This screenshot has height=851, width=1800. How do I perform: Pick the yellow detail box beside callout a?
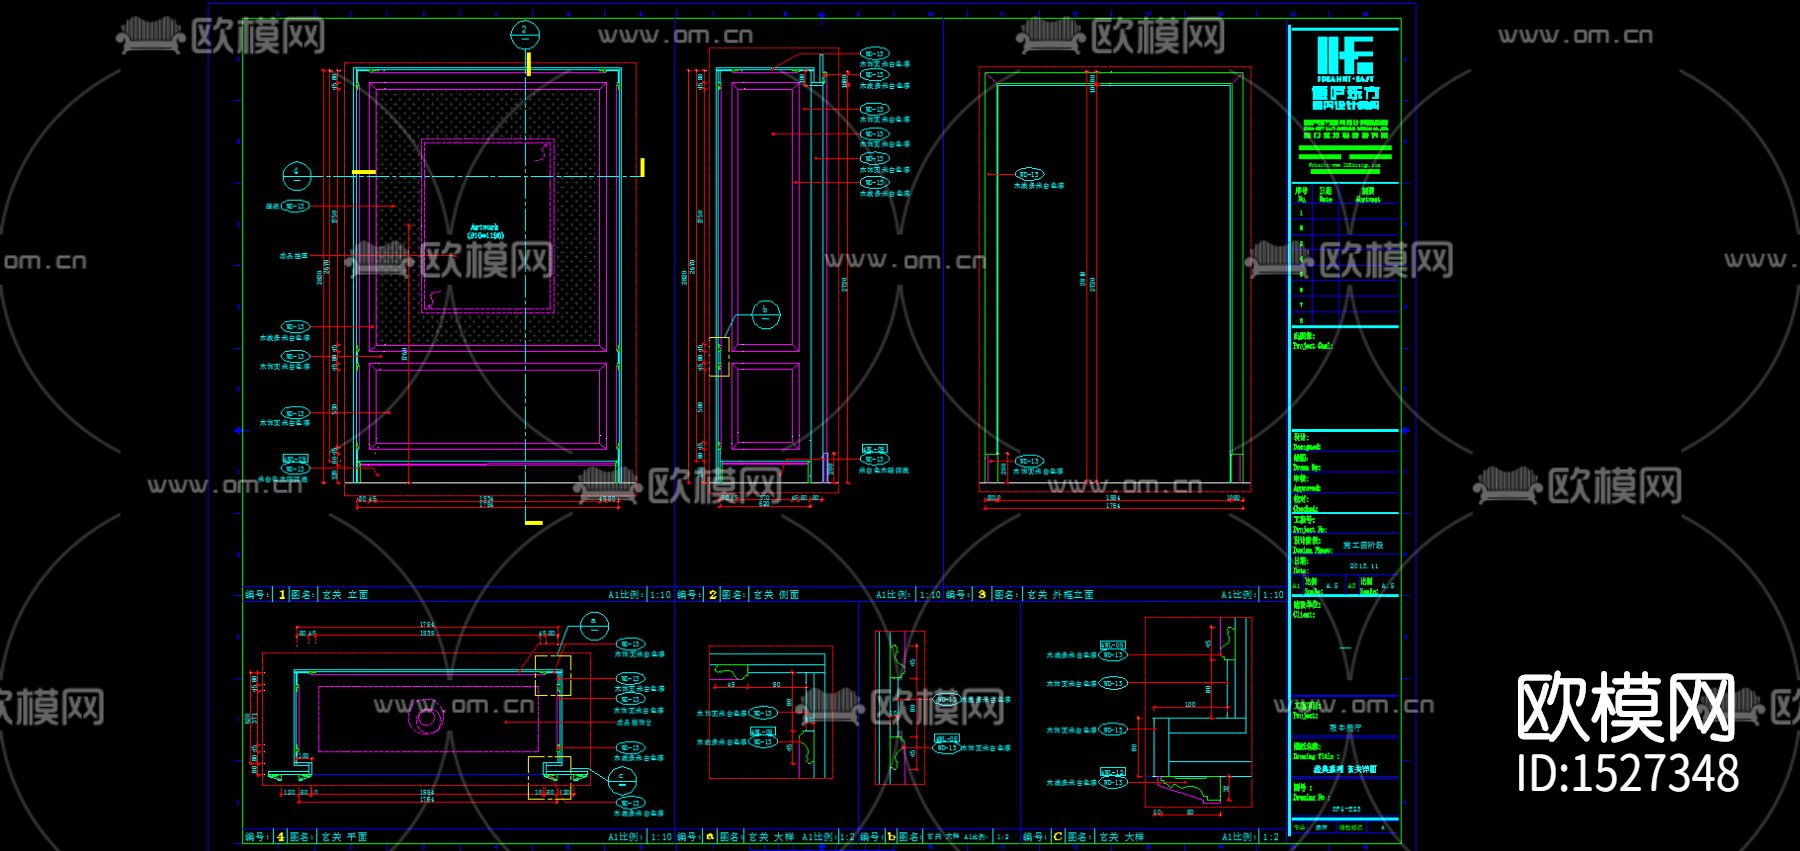click(x=553, y=675)
